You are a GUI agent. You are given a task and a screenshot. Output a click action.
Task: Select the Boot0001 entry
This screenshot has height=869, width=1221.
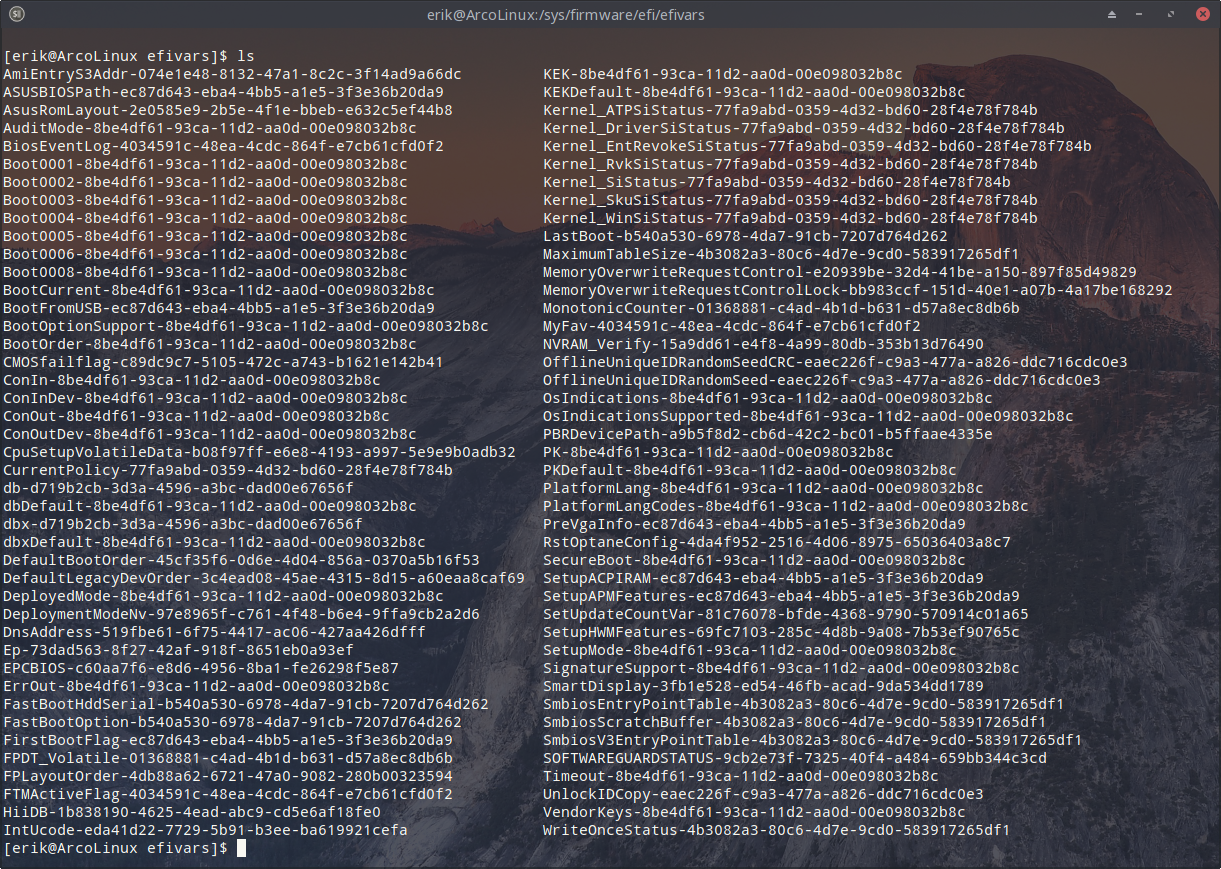(205, 164)
